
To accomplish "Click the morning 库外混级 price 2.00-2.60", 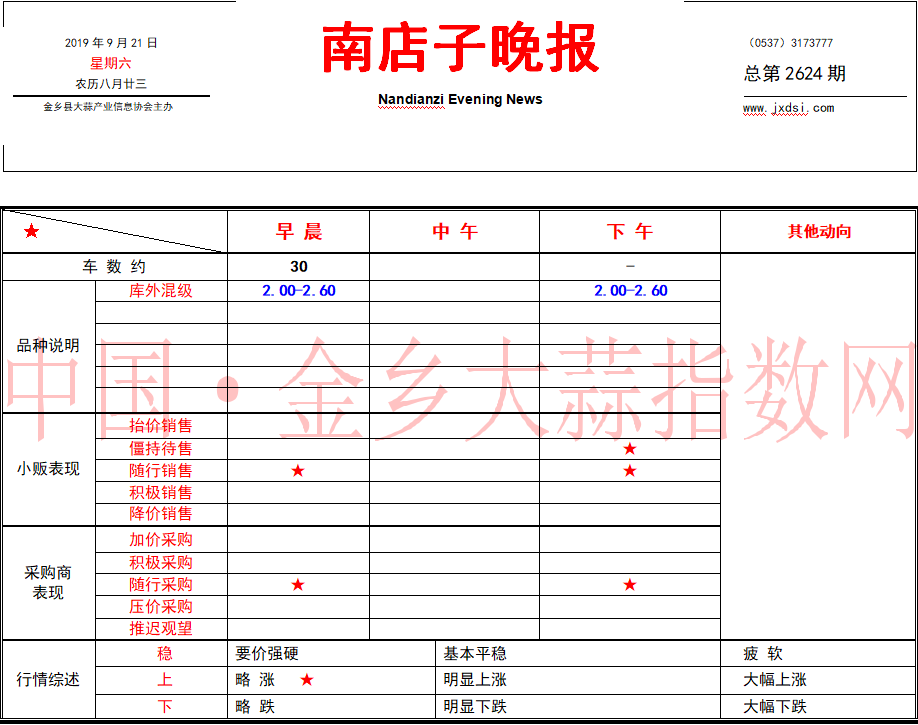I will [299, 290].
